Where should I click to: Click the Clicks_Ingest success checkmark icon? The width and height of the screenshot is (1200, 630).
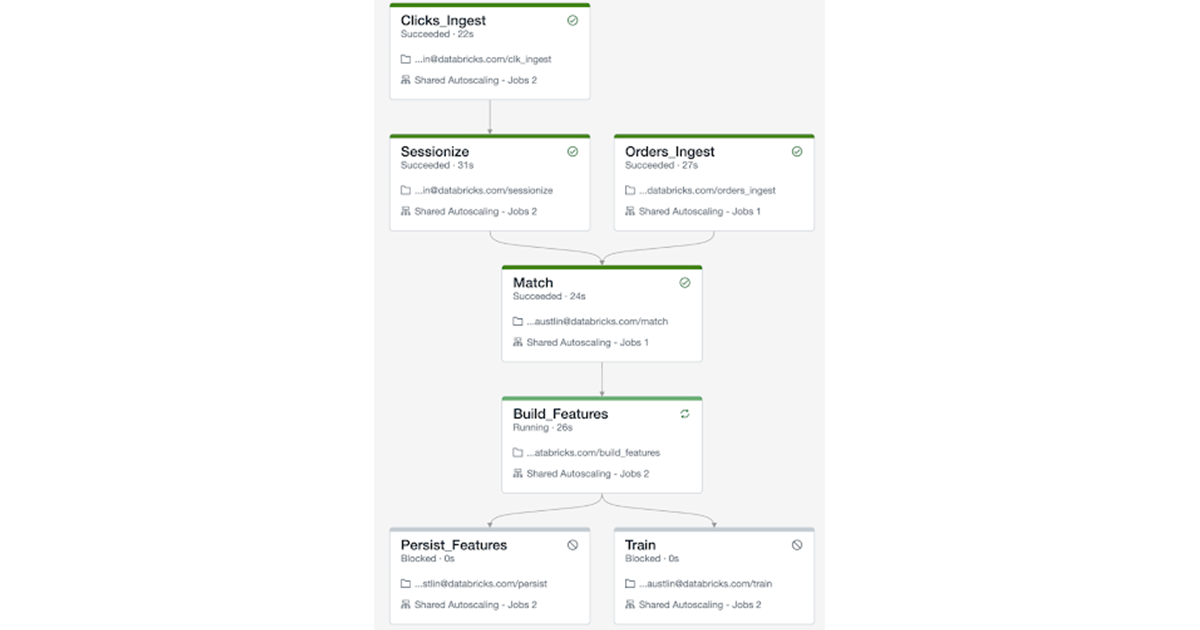point(573,20)
